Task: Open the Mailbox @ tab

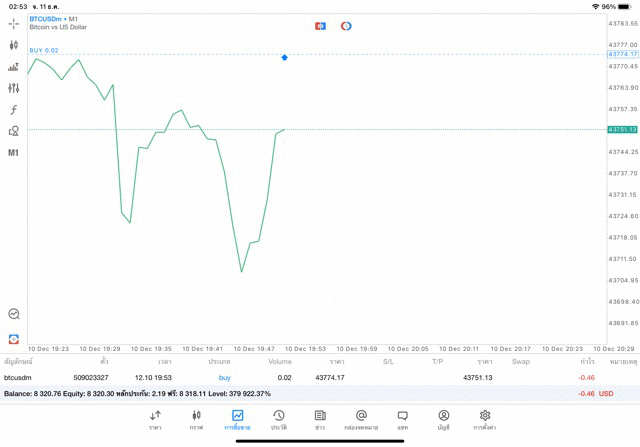Action: tap(361, 419)
